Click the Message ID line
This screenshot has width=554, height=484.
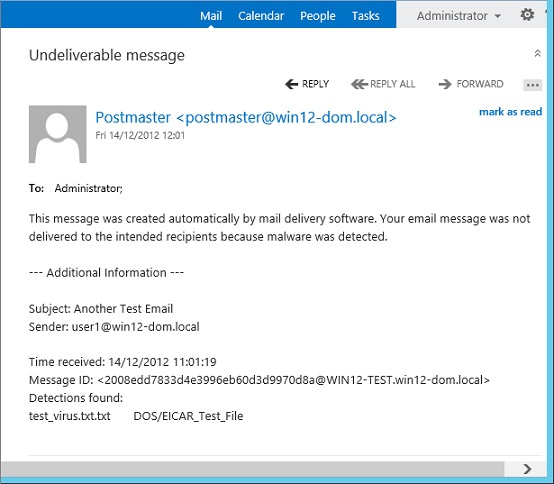pos(259,380)
